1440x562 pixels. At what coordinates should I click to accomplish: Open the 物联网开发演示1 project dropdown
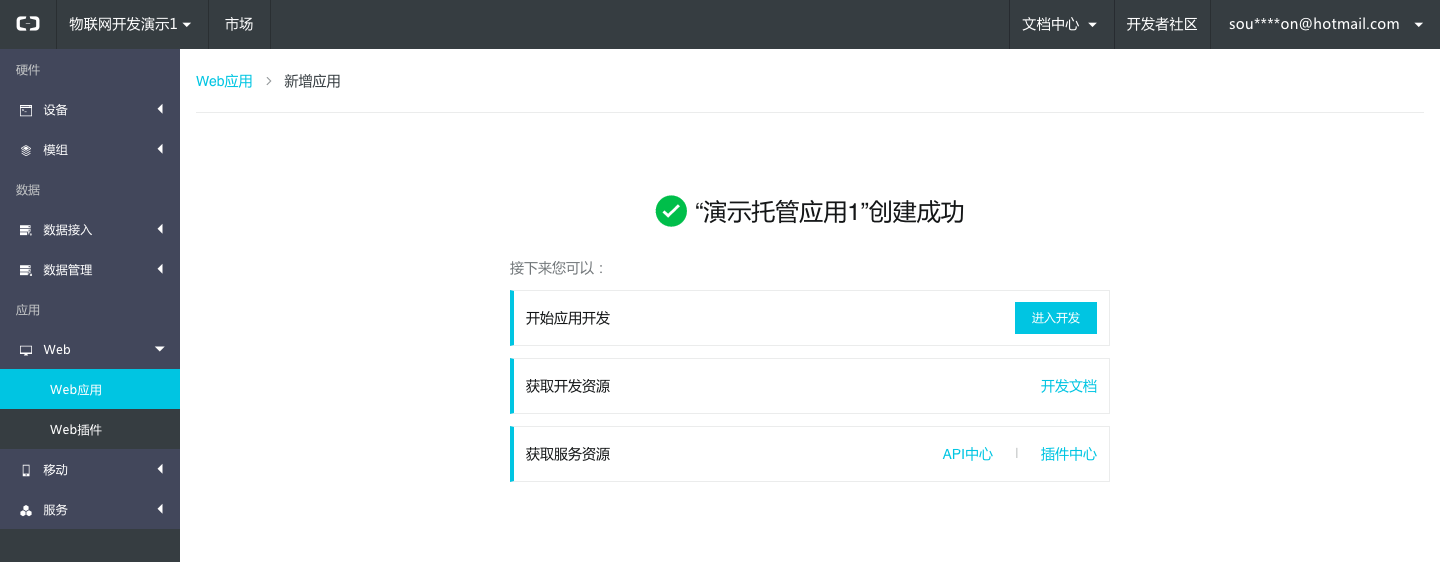click(130, 24)
